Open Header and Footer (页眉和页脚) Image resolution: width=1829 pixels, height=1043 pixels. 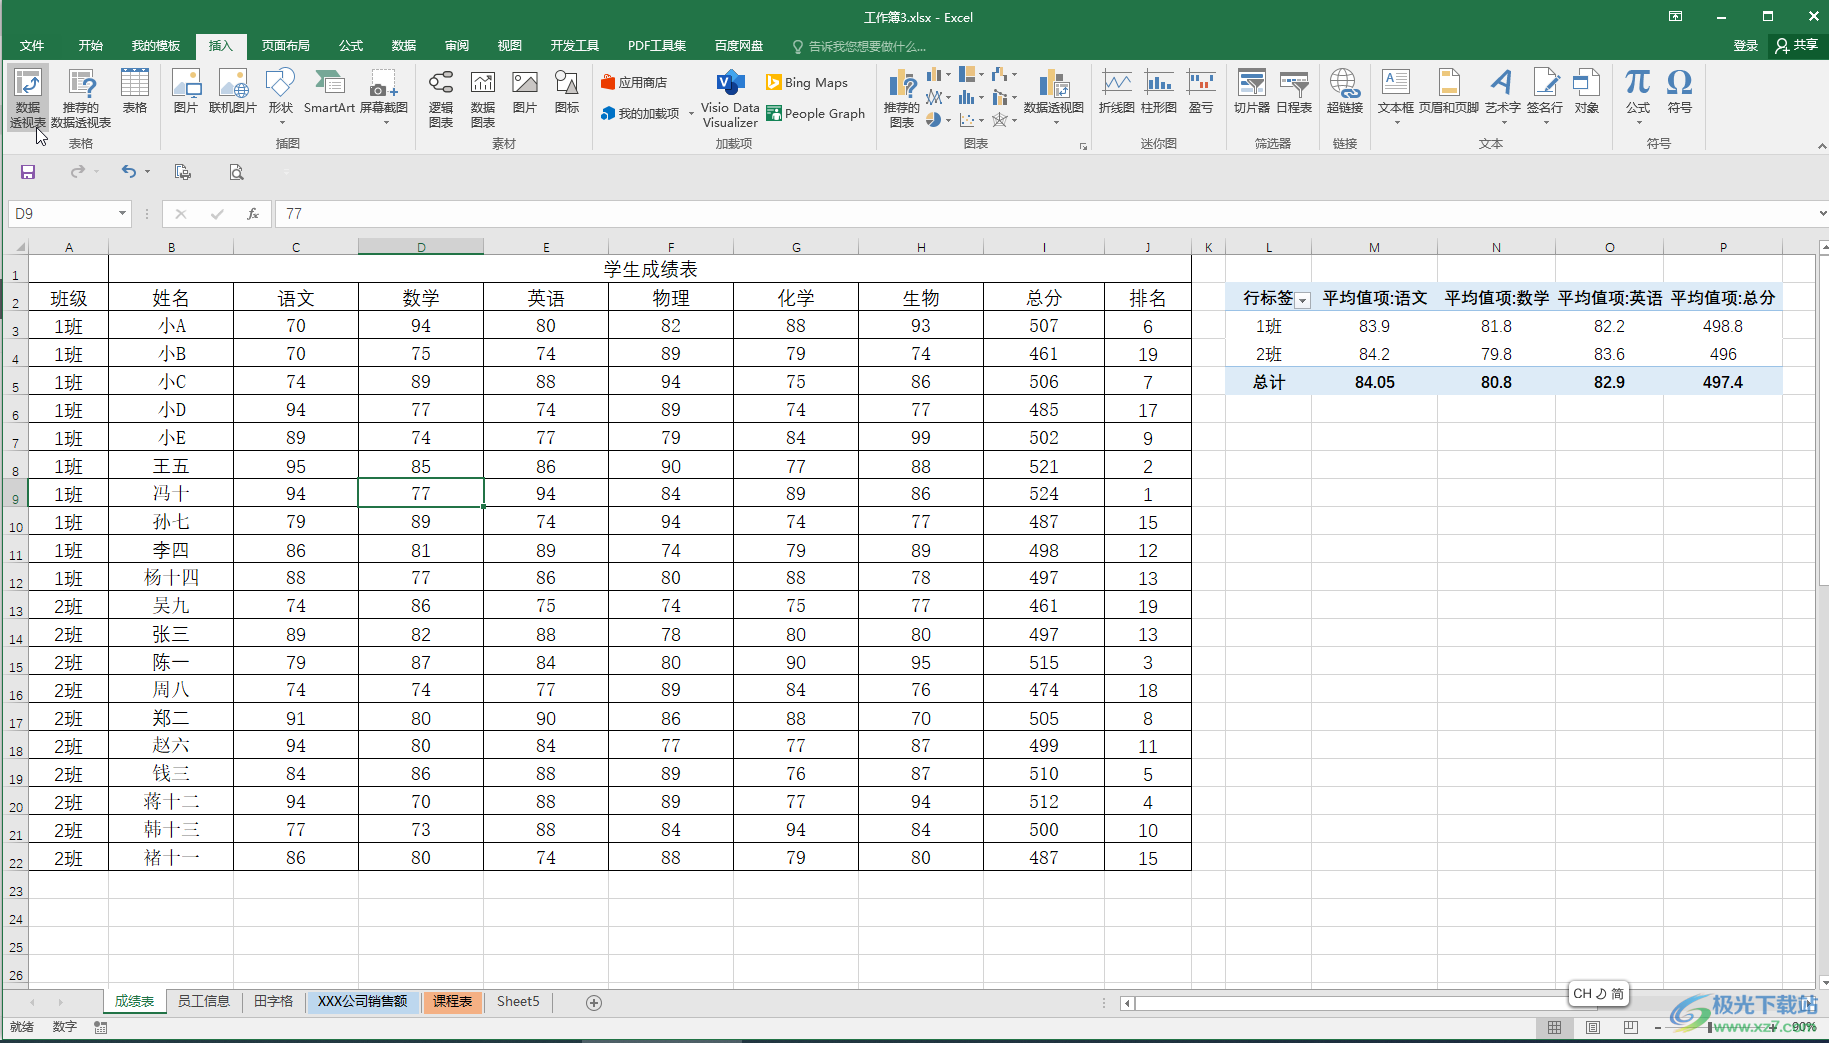pyautogui.click(x=1449, y=91)
